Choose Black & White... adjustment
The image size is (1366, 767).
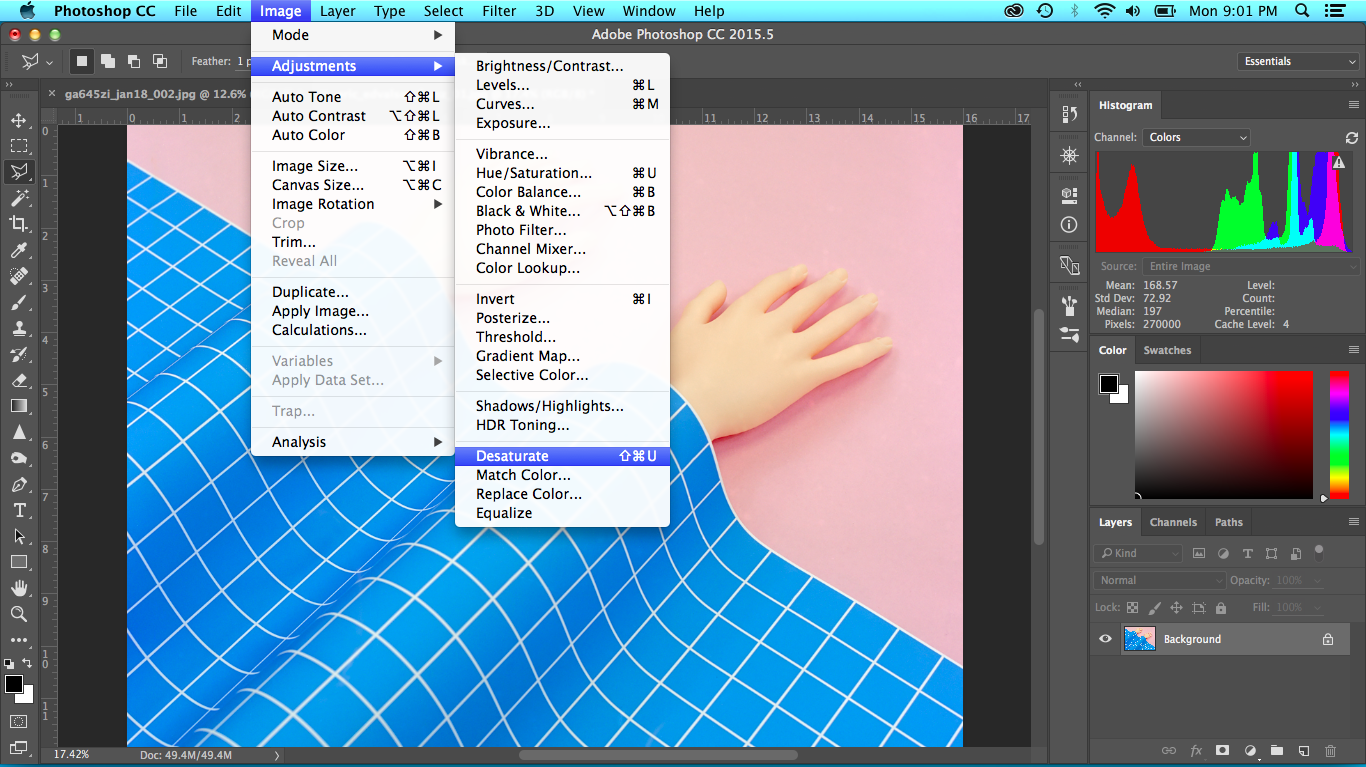coord(562,211)
